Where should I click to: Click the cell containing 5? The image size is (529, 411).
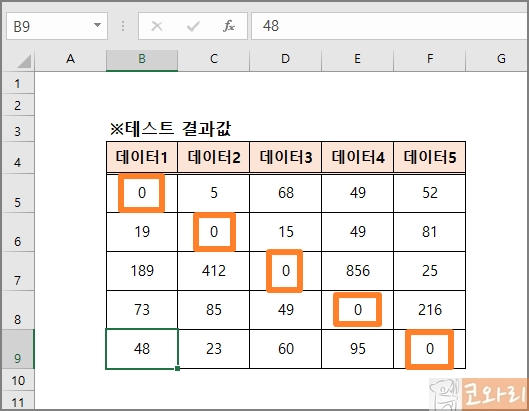214,193
